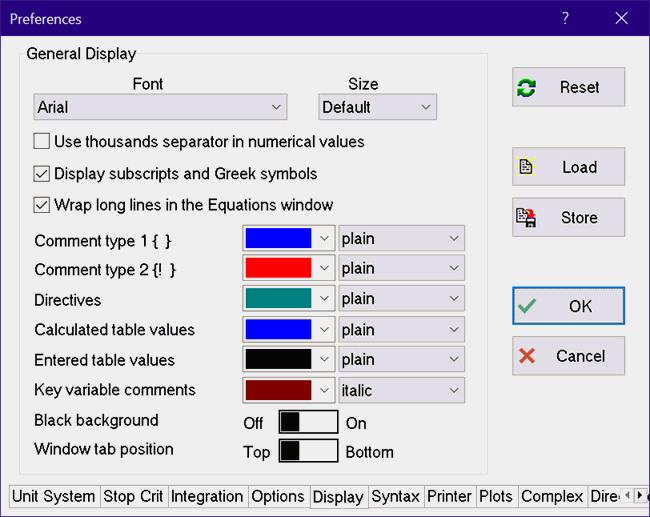This screenshot has height=517, width=650.
Task: Enable thousands separator in numerical values
Action: click(42, 142)
